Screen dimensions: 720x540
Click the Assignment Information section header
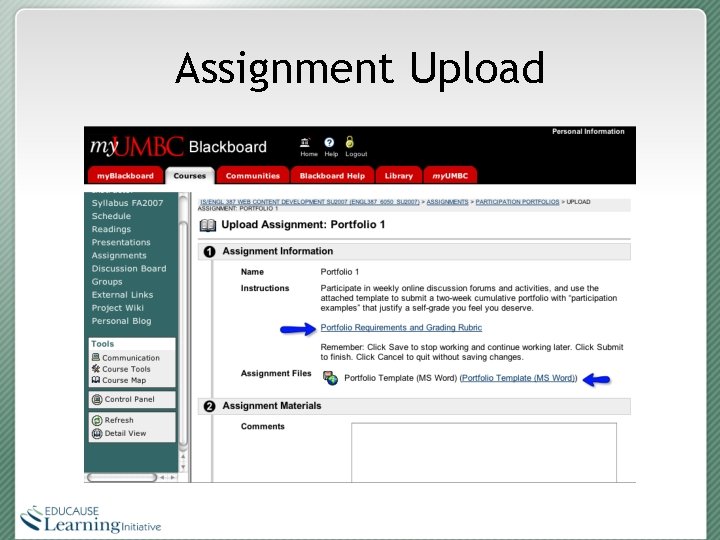point(414,252)
